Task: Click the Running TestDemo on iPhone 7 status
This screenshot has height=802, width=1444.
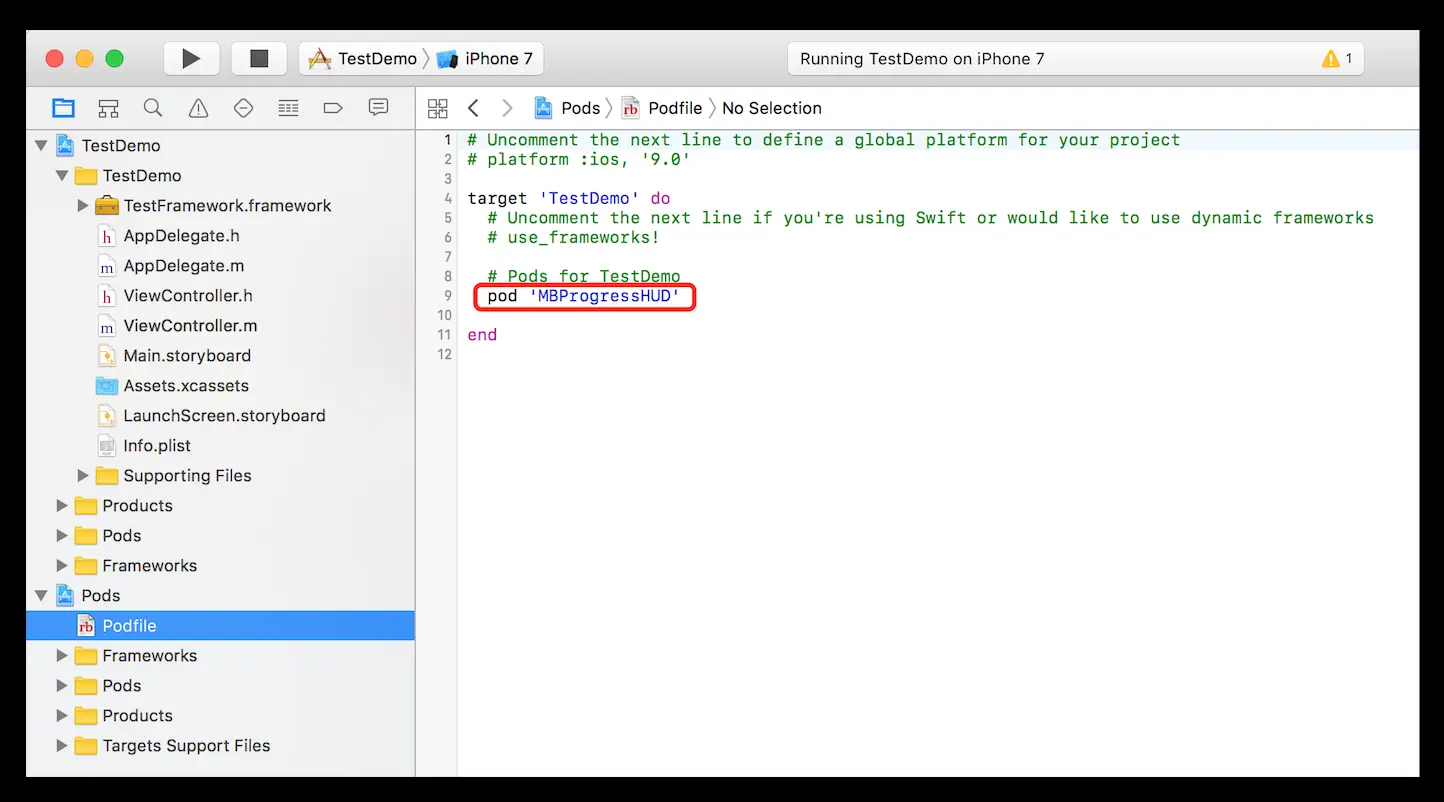Action: point(922,59)
